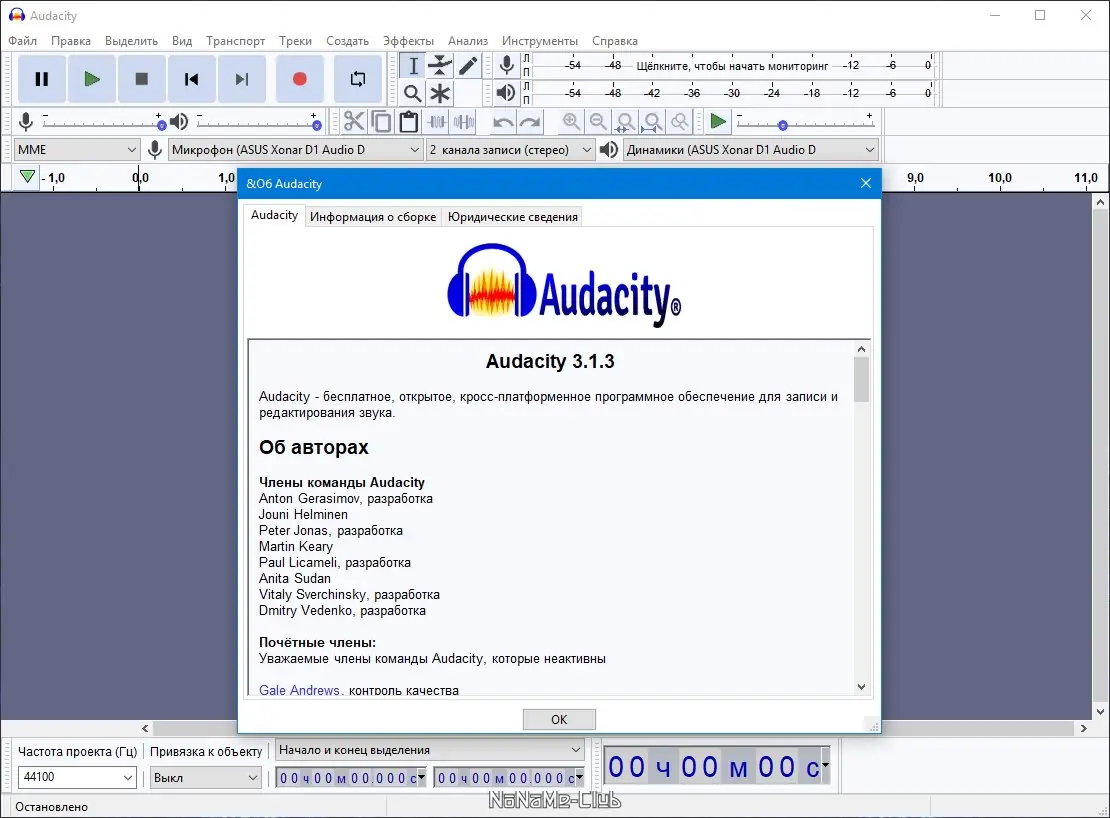This screenshot has width=1110, height=818.
Task: Open the Эффекты menu
Action: [408, 41]
